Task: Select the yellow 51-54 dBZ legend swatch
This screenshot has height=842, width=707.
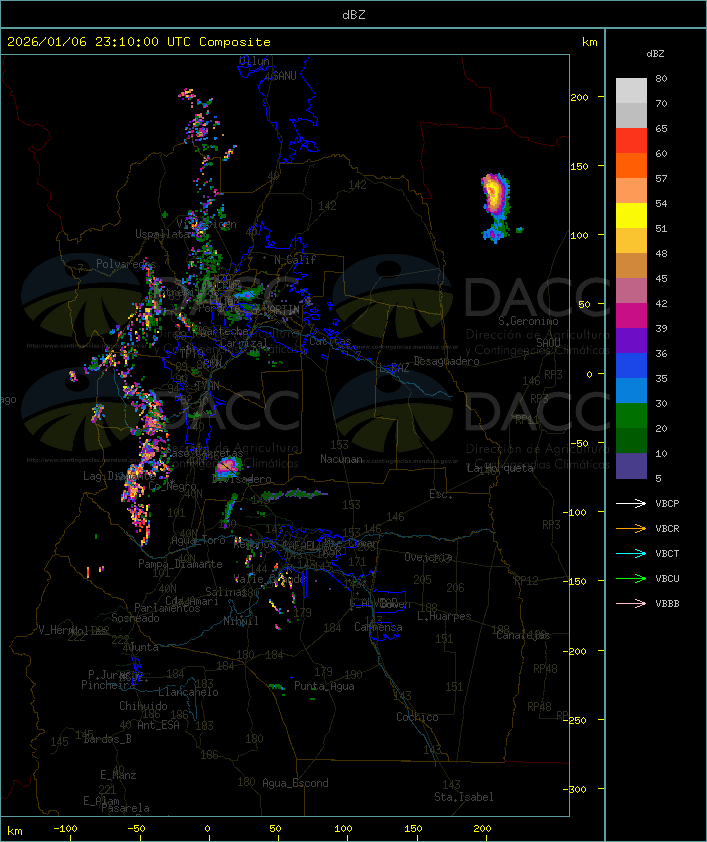Action: coord(631,216)
